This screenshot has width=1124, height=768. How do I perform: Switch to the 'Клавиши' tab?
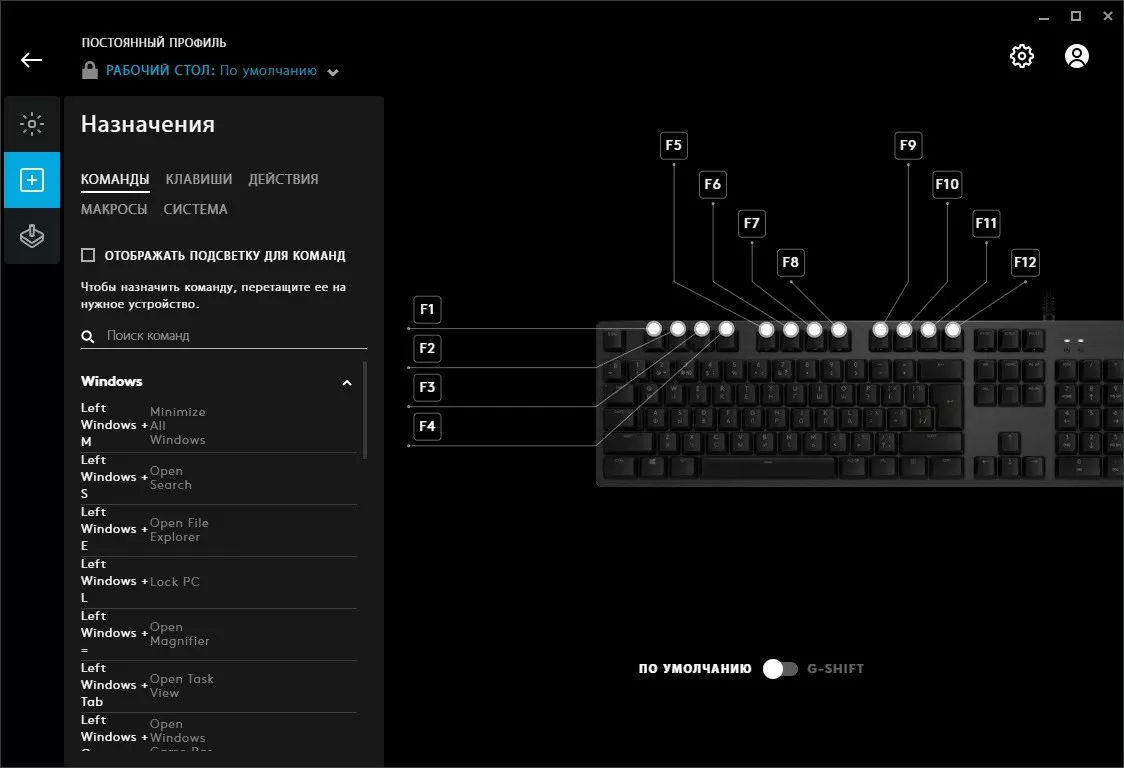pyautogui.click(x=199, y=179)
